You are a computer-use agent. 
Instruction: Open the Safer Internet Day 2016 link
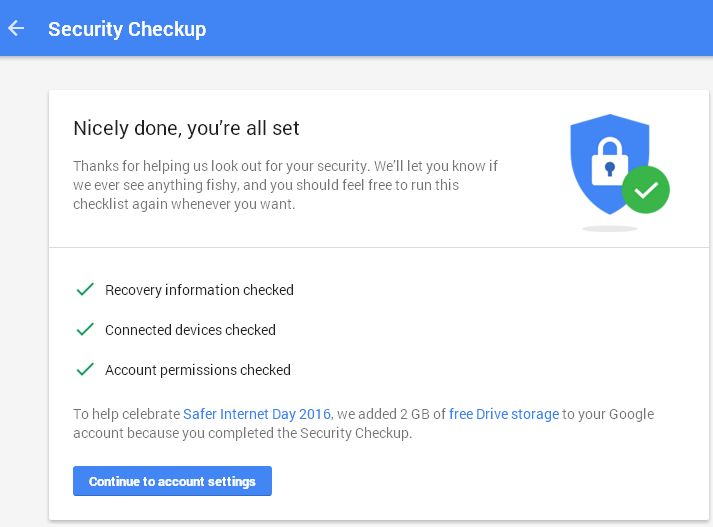pyautogui.click(x=256, y=414)
